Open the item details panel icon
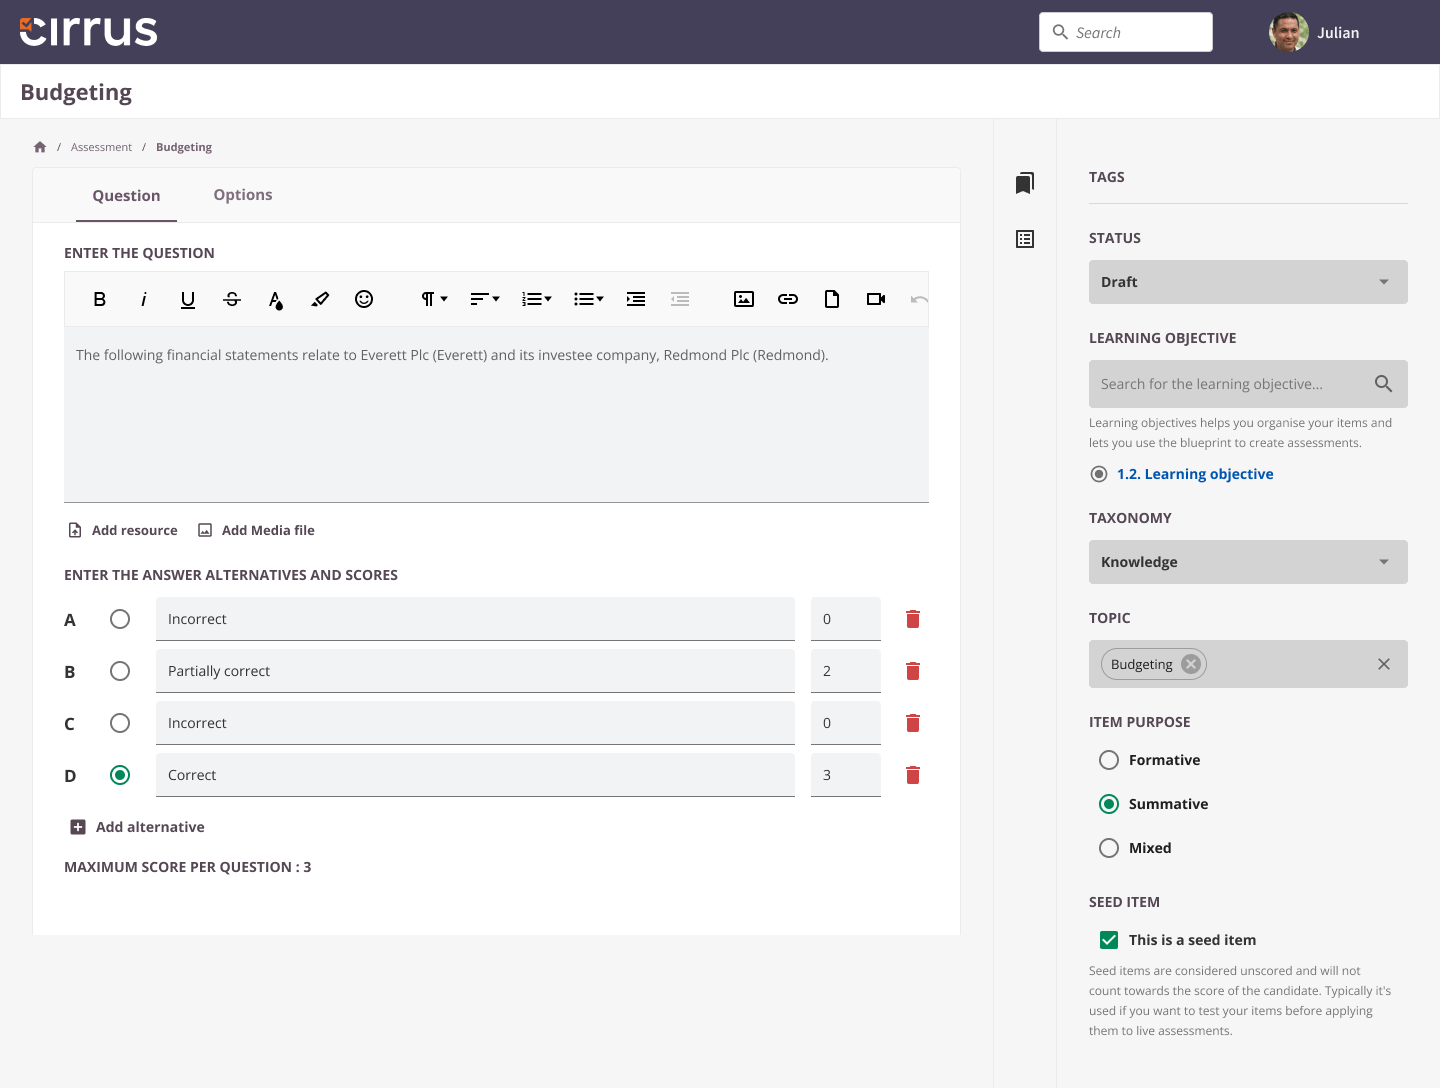Screen dimensions: 1440x1088 (x=1024, y=239)
